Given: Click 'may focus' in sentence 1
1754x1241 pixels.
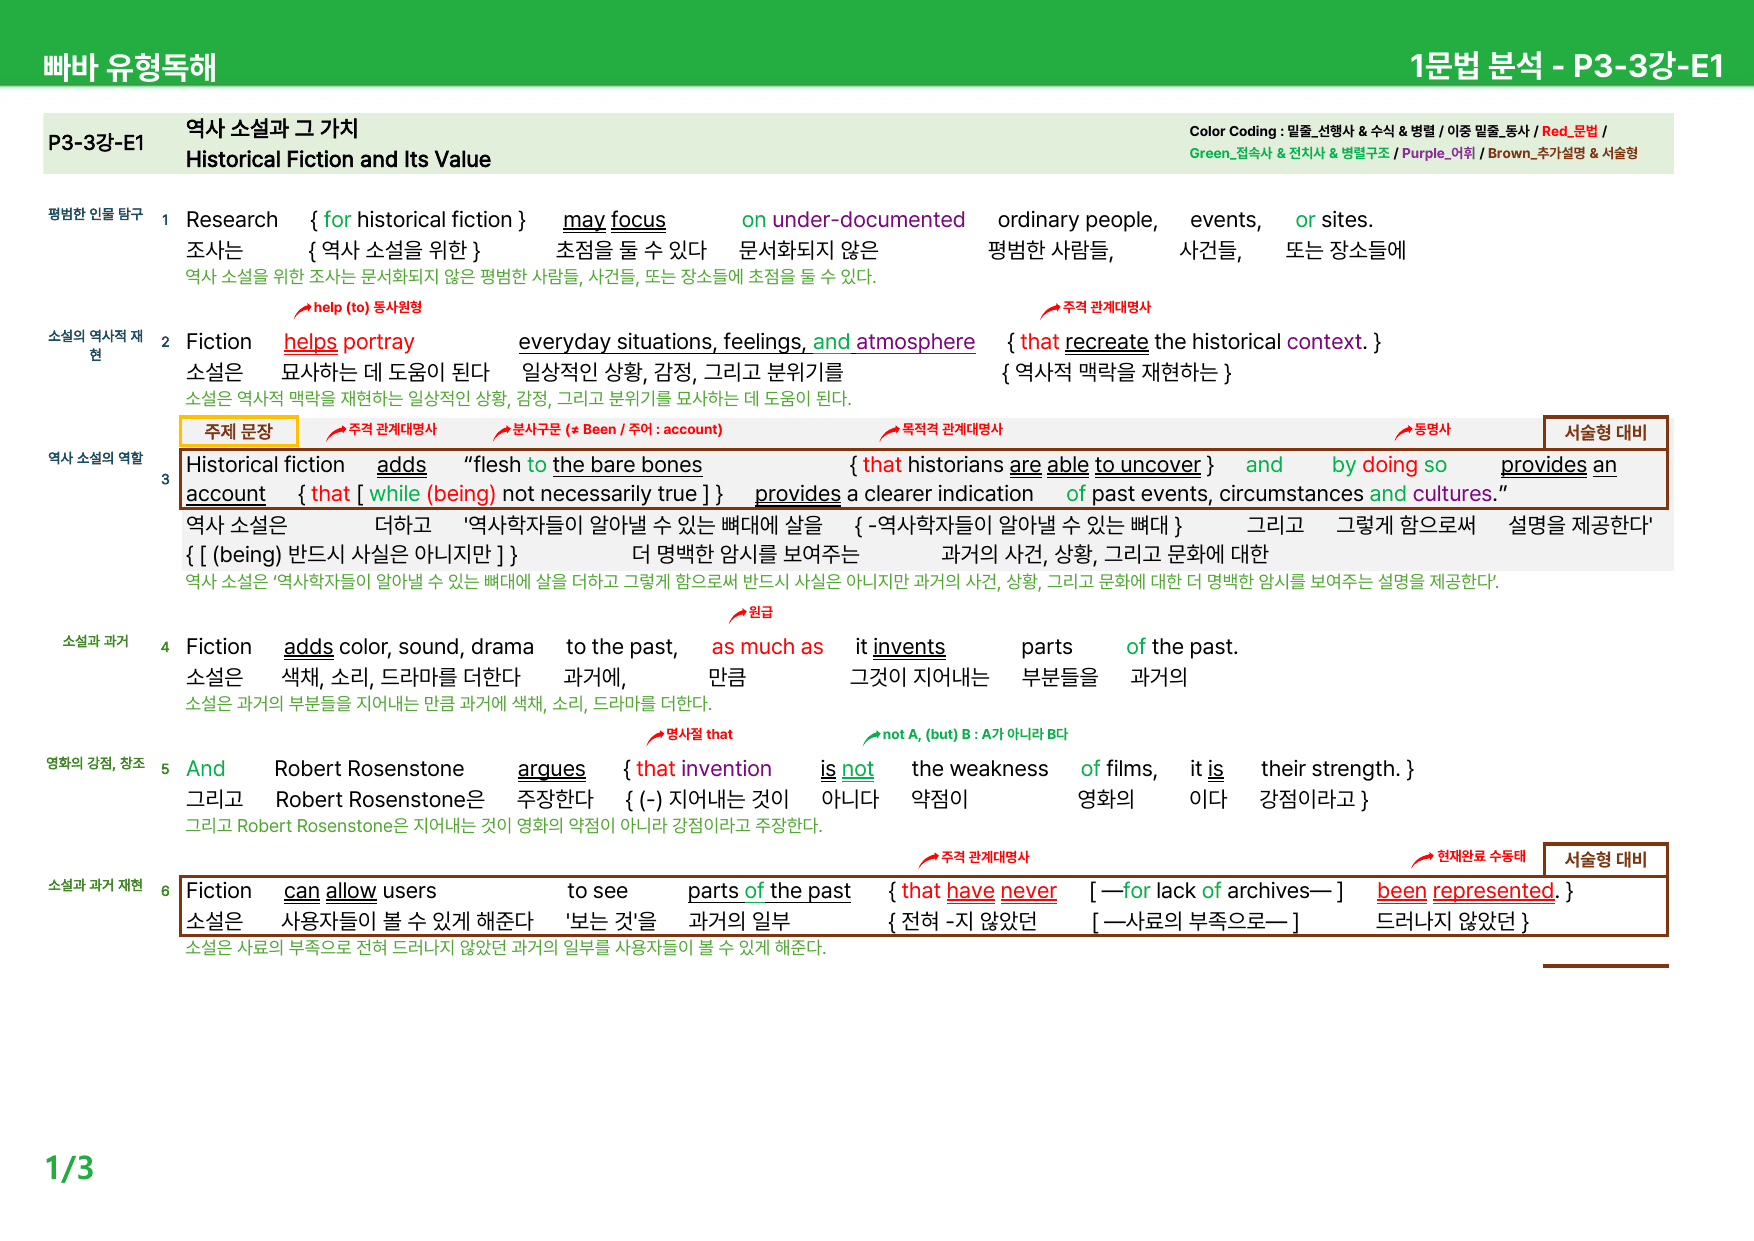Looking at the screenshot, I should (x=614, y=220).
